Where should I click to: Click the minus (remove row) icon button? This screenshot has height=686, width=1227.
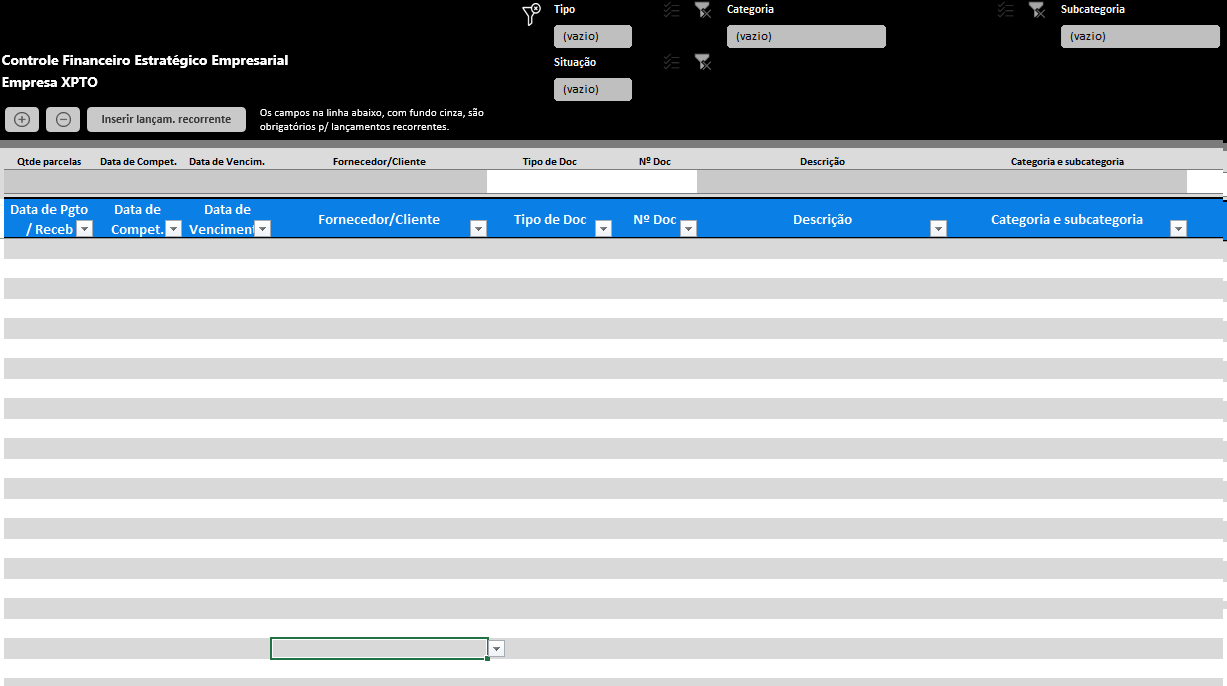[x=63, y=119]
